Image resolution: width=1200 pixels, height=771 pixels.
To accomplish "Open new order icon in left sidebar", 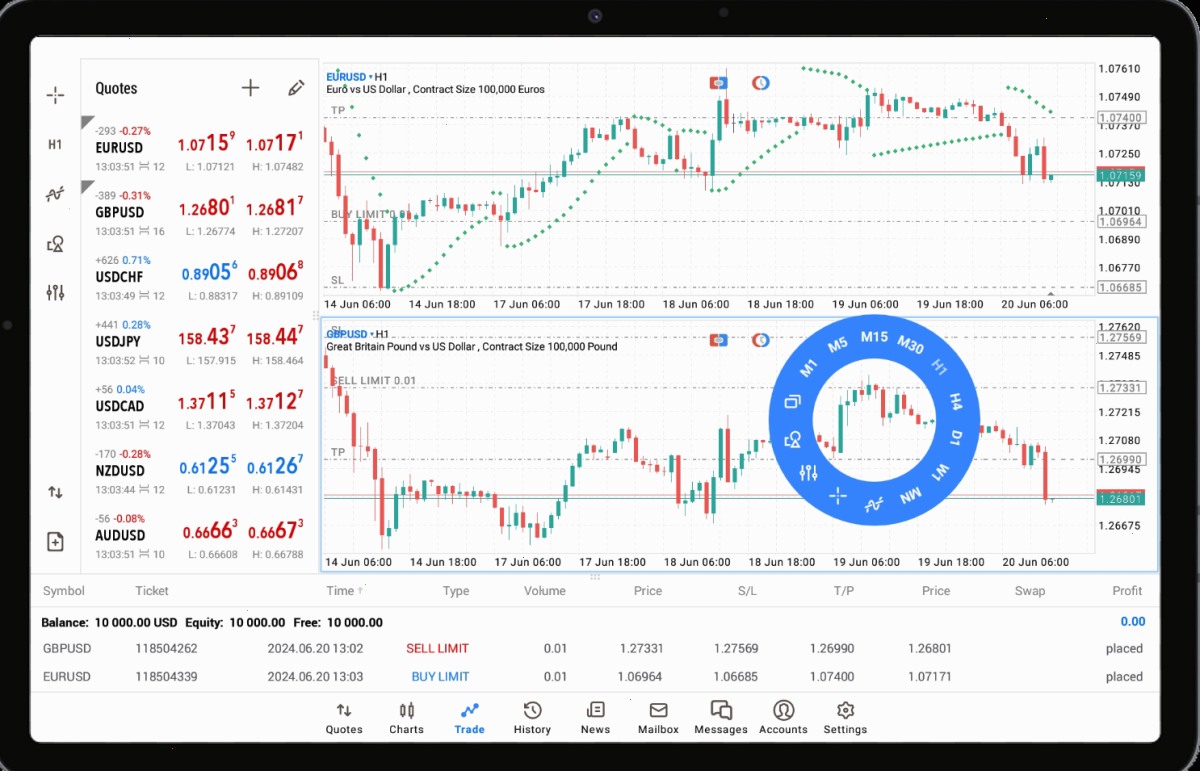I will tap(55, 541).
